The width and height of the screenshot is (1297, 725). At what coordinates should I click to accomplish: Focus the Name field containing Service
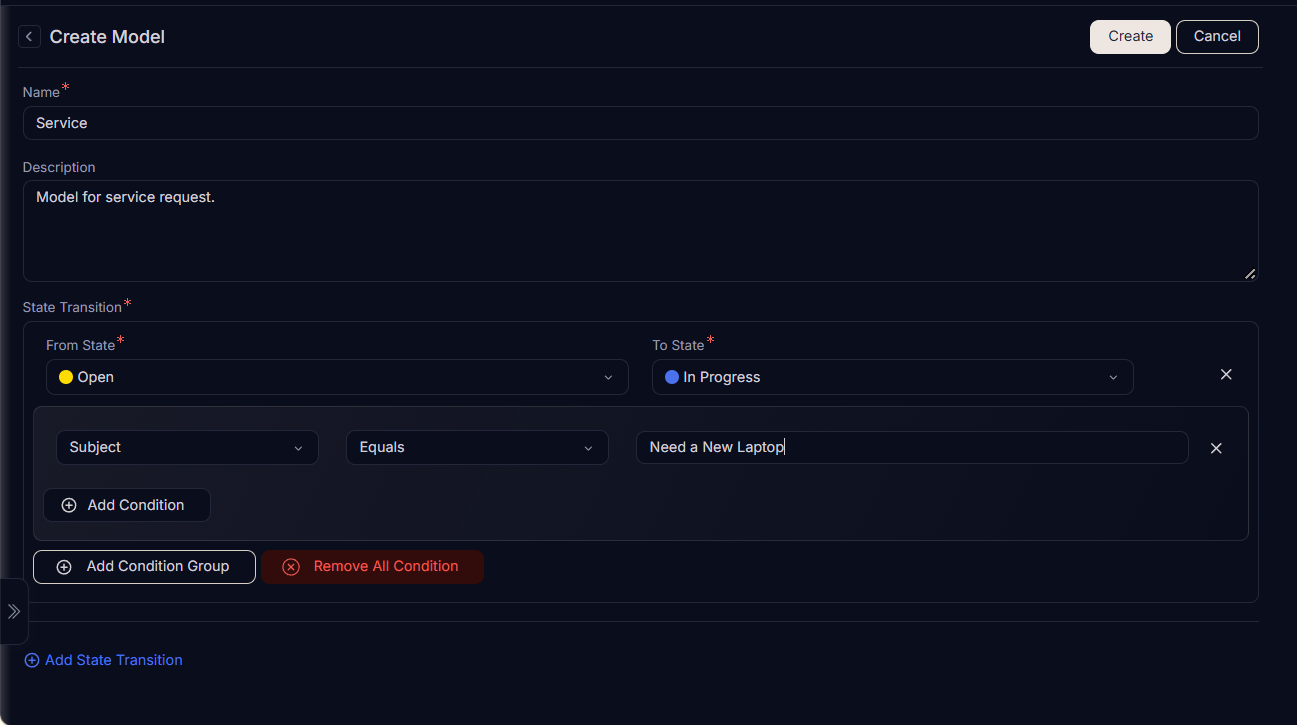tap(640, 123)
